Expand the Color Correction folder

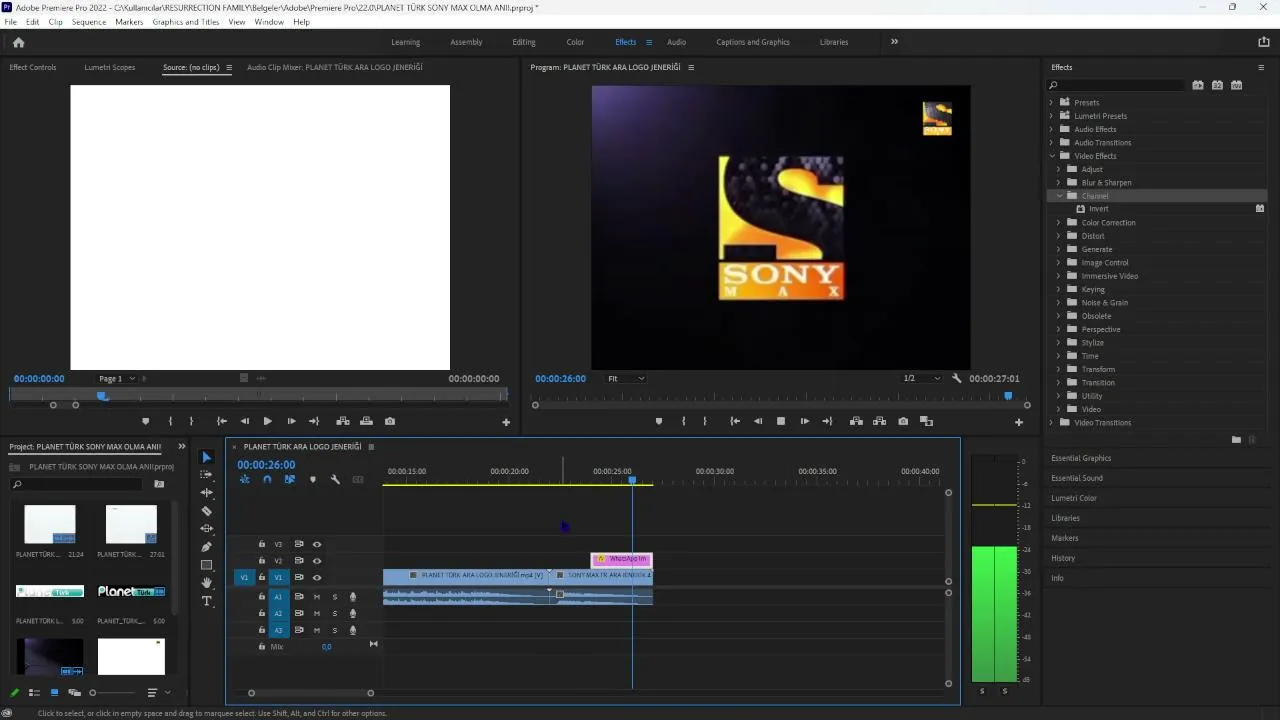[1059, 223]
